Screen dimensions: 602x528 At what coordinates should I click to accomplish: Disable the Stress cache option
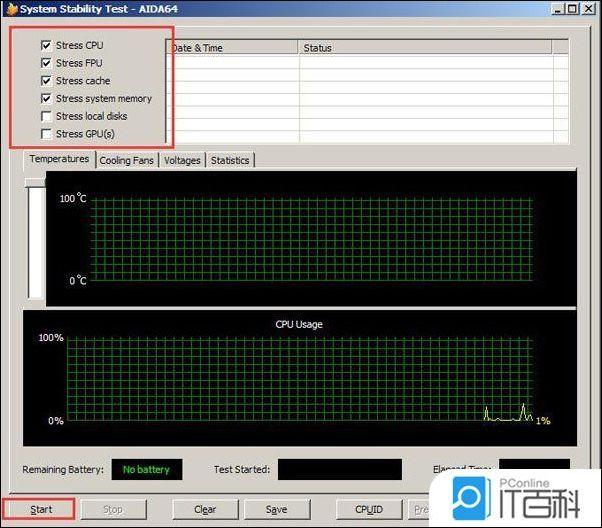tap(46, 81)
